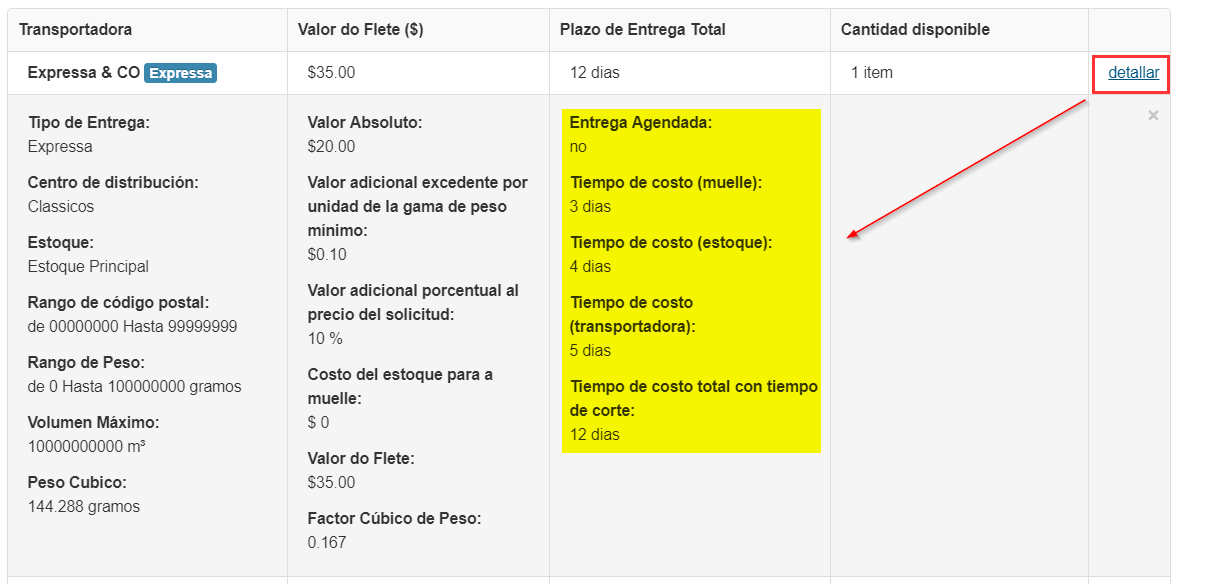The width and height of the screenshot is (1205, 584).
Task: Click the Rango de código postal label
Action: tap(118, 303)
